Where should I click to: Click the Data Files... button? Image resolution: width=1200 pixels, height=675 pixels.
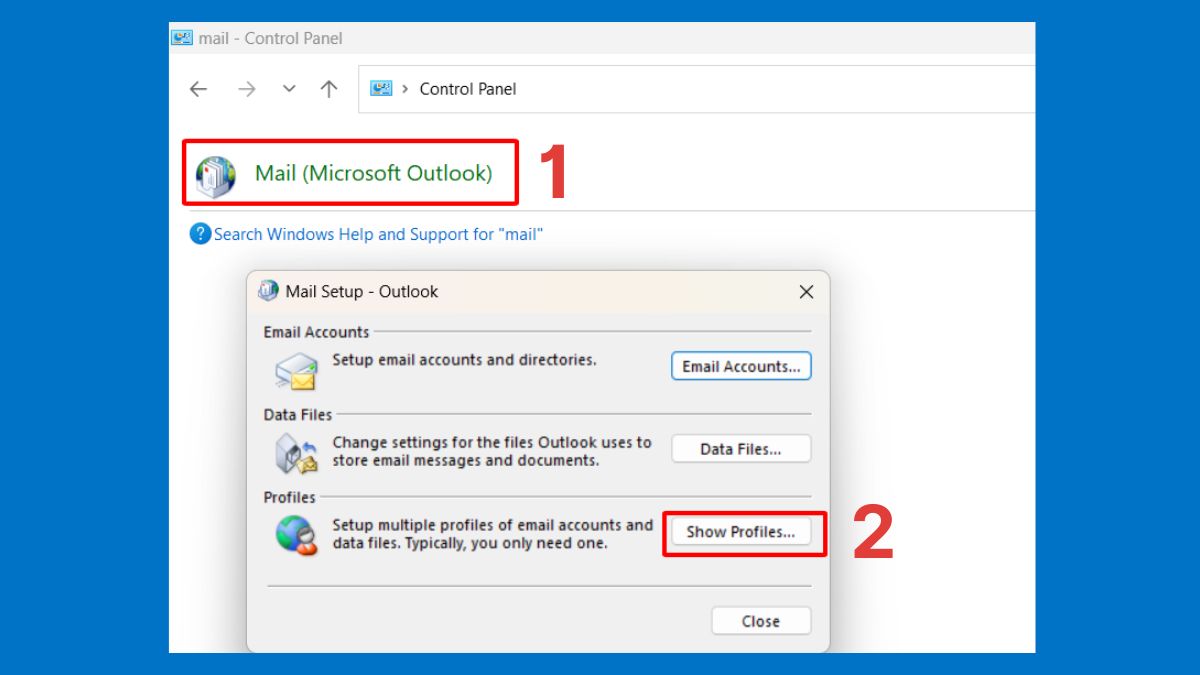741,449
